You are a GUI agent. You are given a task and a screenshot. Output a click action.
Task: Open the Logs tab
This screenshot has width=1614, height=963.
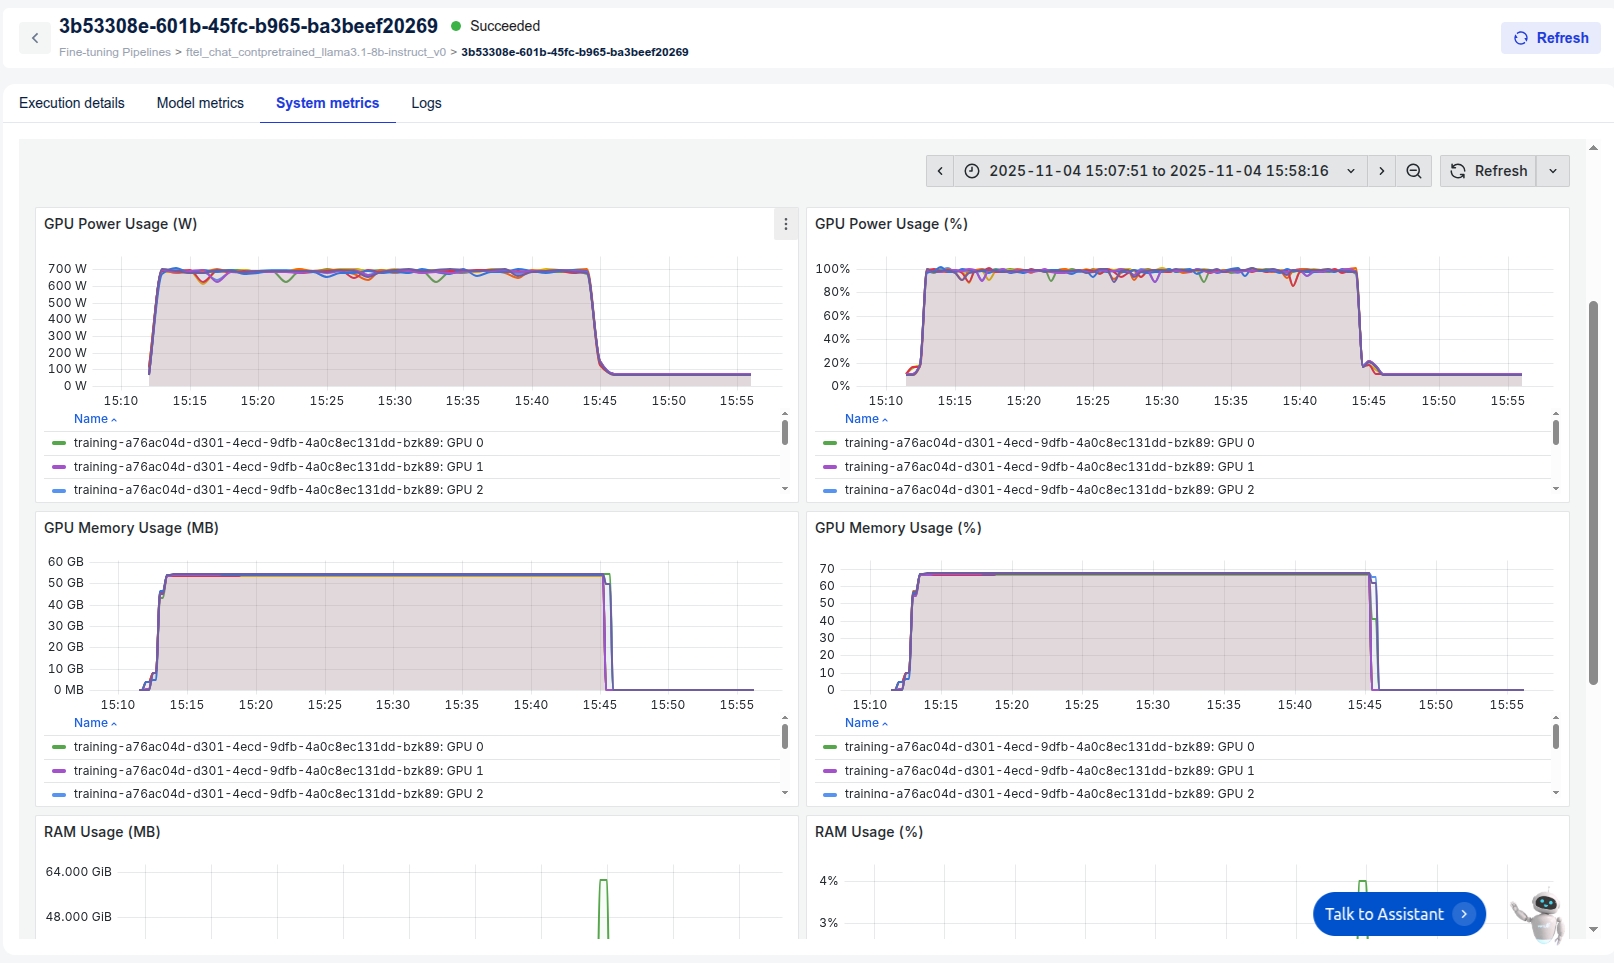426,103
